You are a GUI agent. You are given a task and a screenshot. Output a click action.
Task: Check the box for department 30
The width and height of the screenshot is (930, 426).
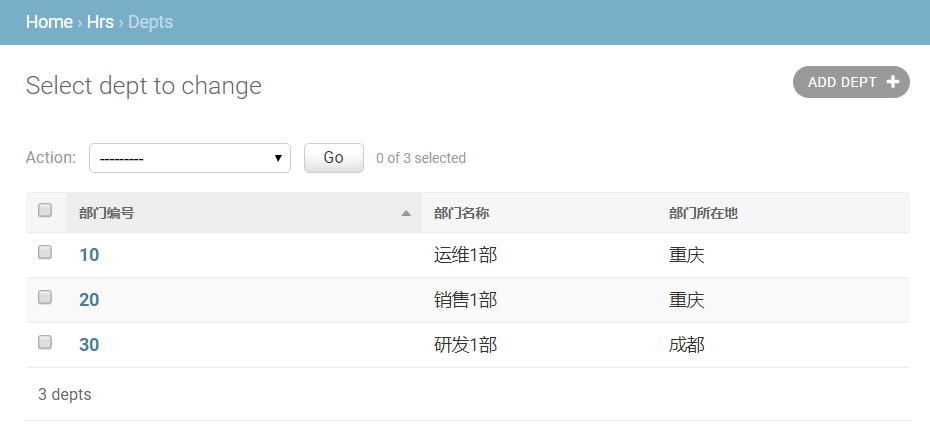45,342
